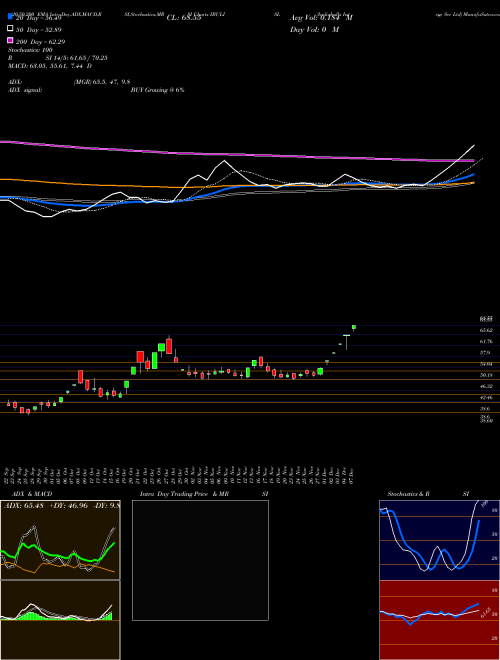
Task: Click the 'CL: 68.55' closing price text
Action: pos(184,18)
